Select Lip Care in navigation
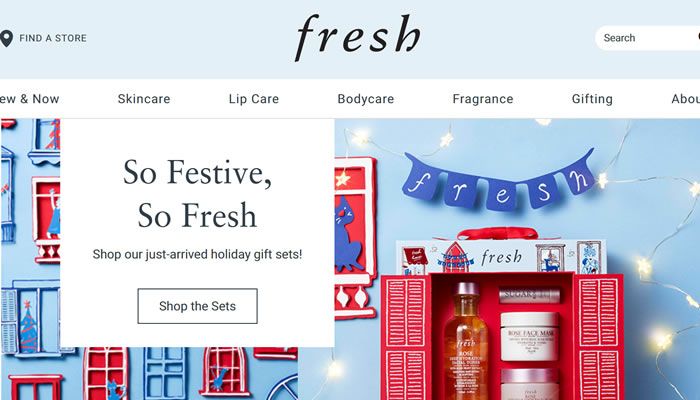The height and width of the screenshot is (400, 700). 254,99
